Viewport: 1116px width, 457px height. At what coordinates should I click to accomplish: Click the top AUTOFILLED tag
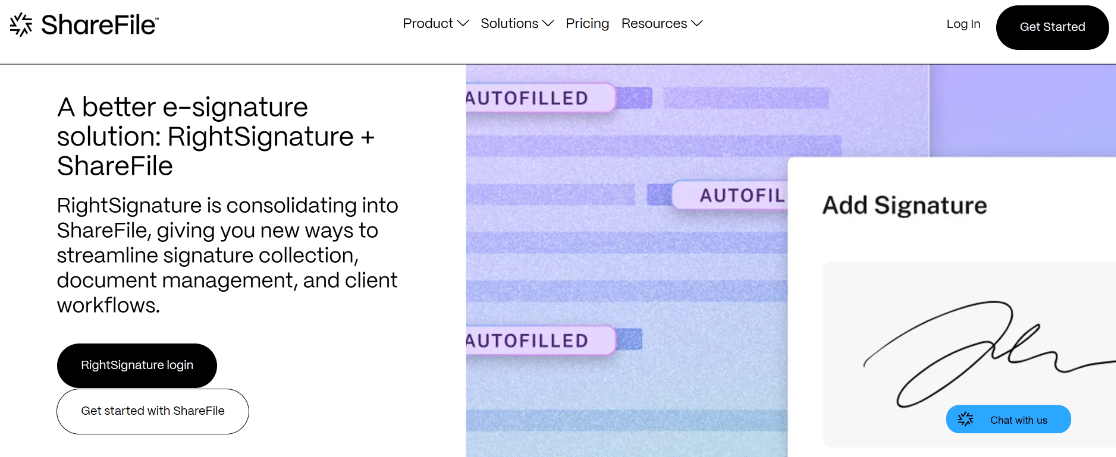coord(540,98)
